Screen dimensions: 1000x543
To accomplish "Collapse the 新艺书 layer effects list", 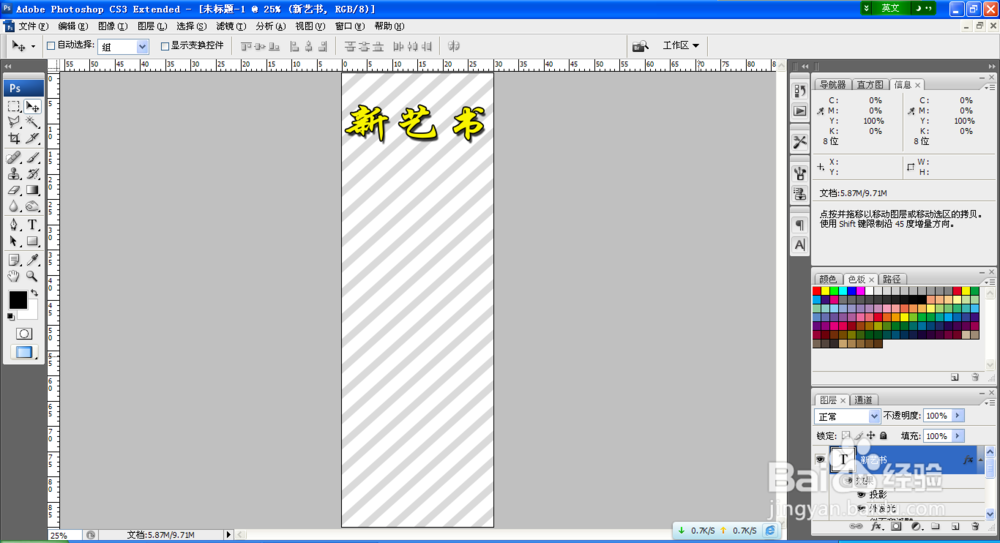I will tap(981, 459).
